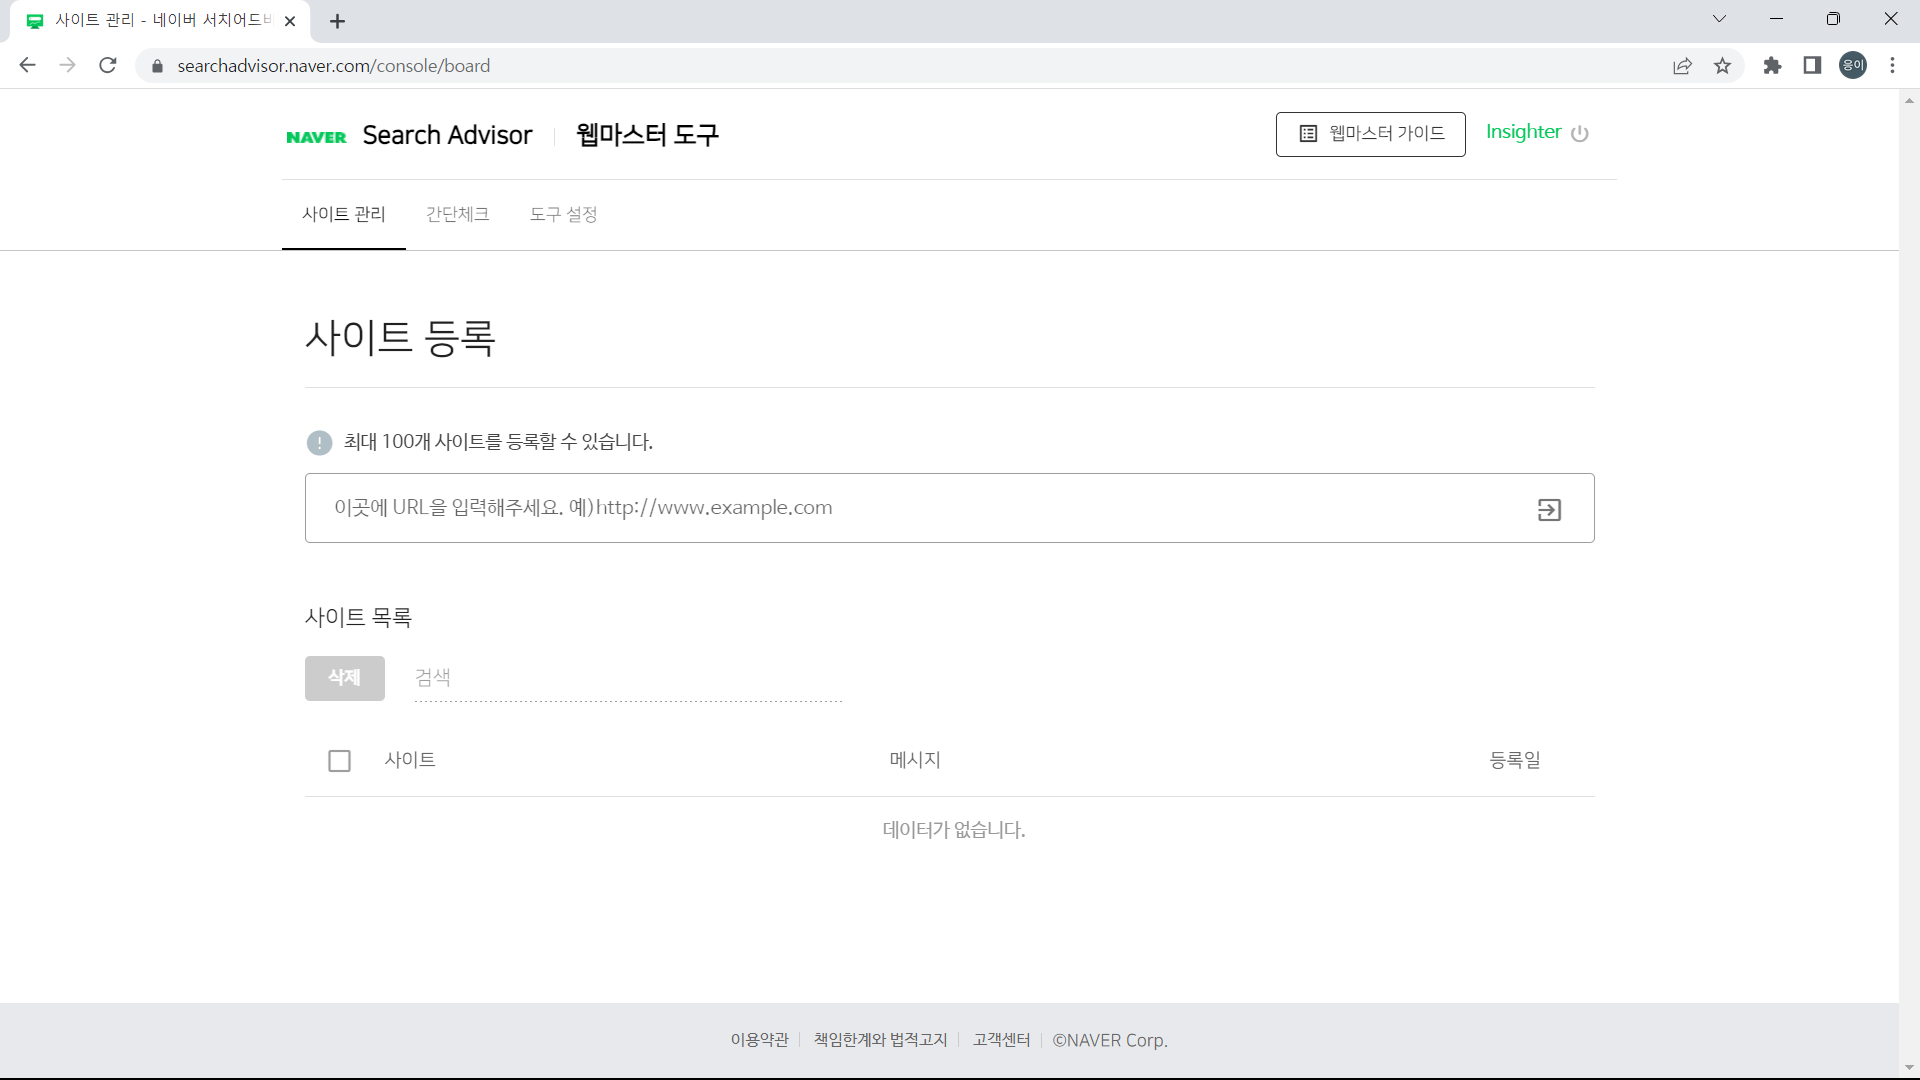Check the select-all sites checkbox

coord(339,760)
